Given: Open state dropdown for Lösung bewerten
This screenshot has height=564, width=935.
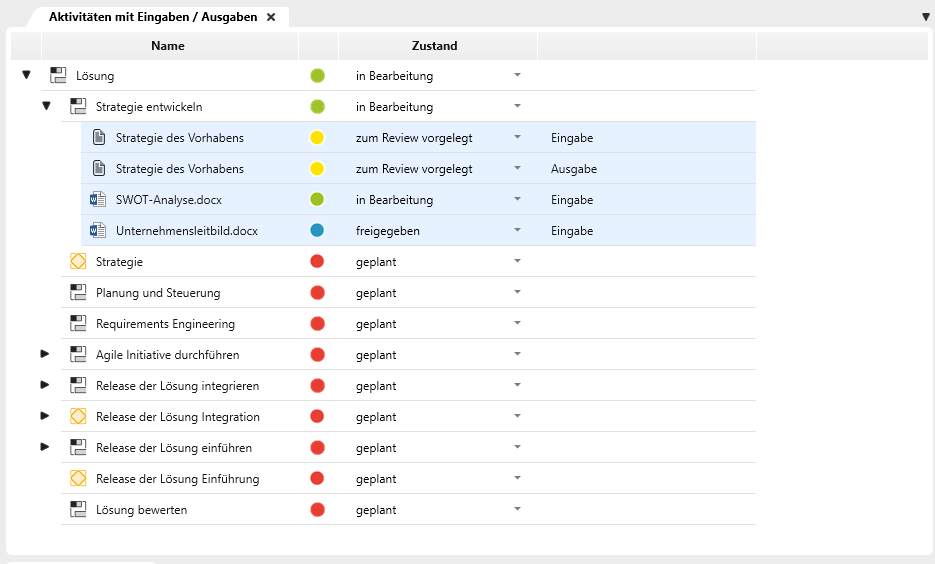Looking at the screenshot, I should click(517, 510).
